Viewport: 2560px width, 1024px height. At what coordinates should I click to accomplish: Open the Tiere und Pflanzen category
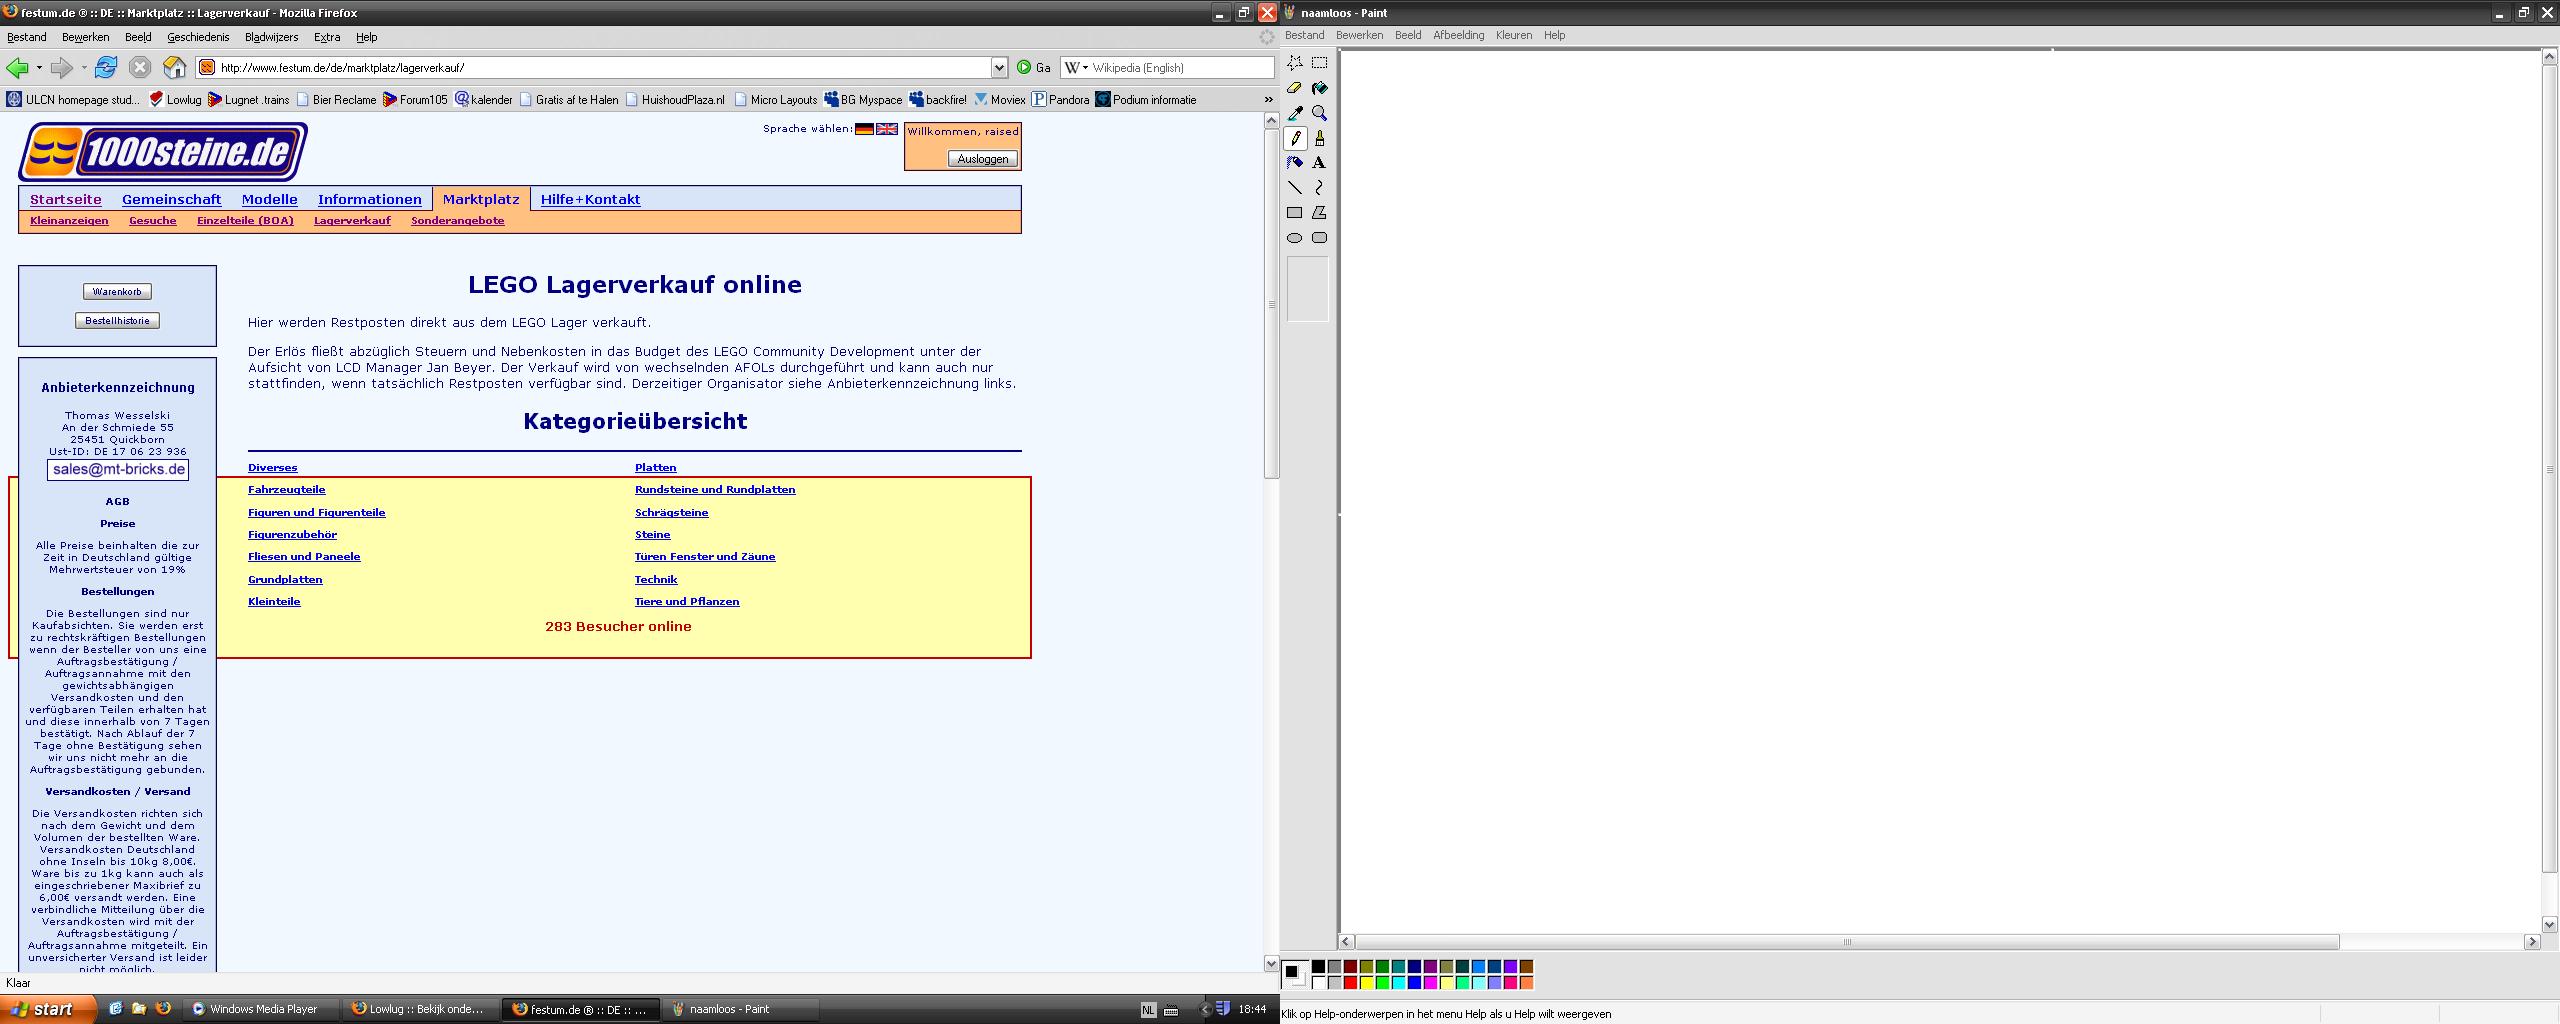click(687, 602)
